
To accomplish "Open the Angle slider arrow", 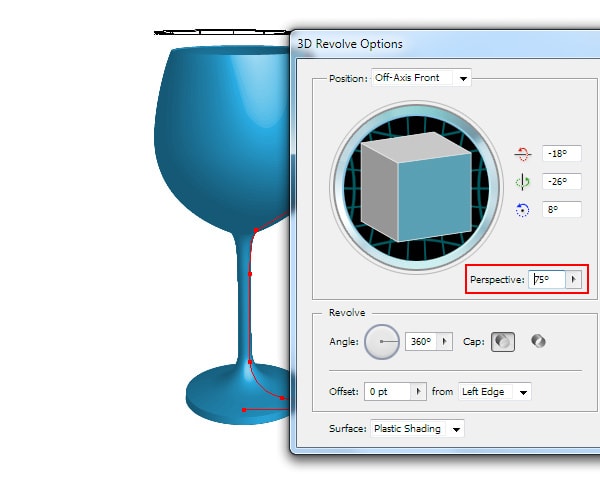I will (444, 341).
